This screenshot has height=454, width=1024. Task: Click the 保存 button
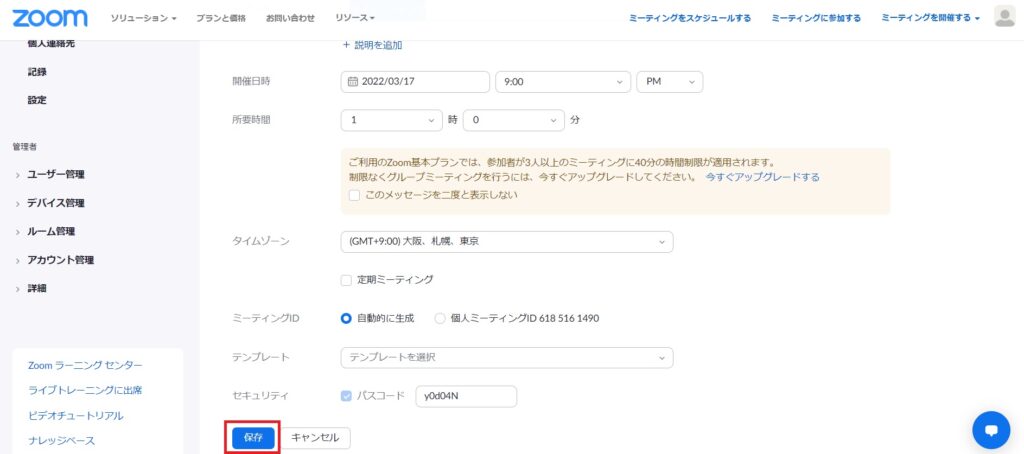point(253,438)
